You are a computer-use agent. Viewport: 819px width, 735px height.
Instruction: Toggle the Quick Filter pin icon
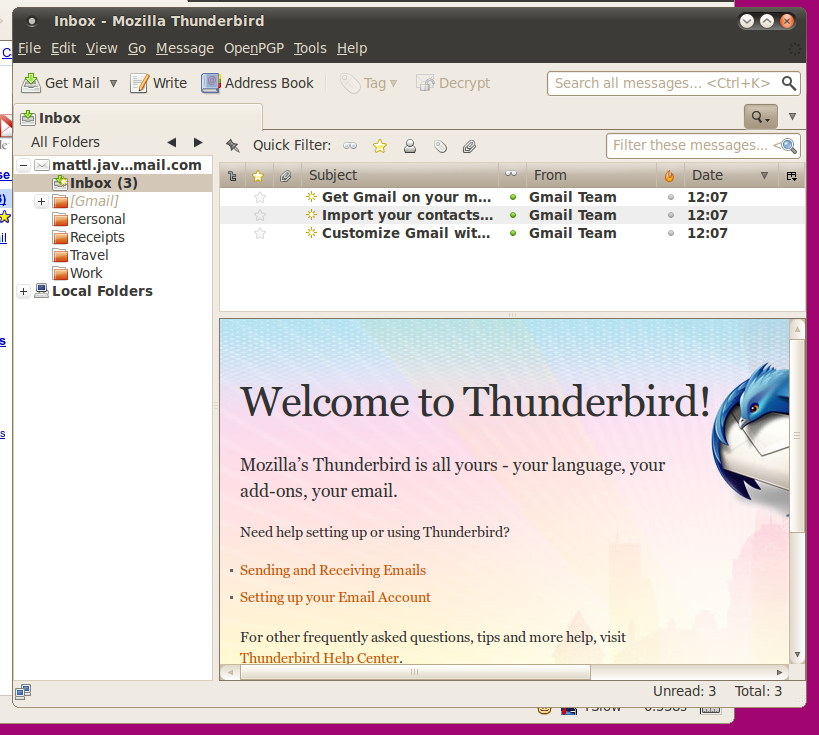pos(232,146)
